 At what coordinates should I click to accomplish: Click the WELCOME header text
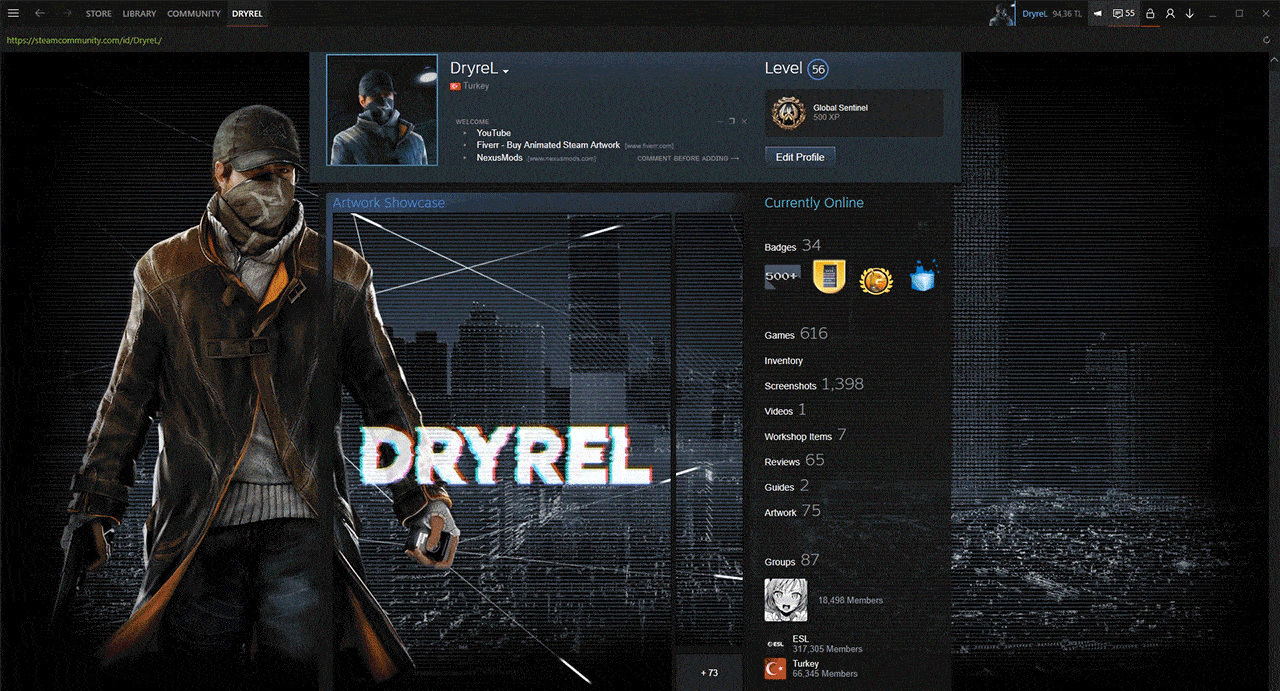472,122
